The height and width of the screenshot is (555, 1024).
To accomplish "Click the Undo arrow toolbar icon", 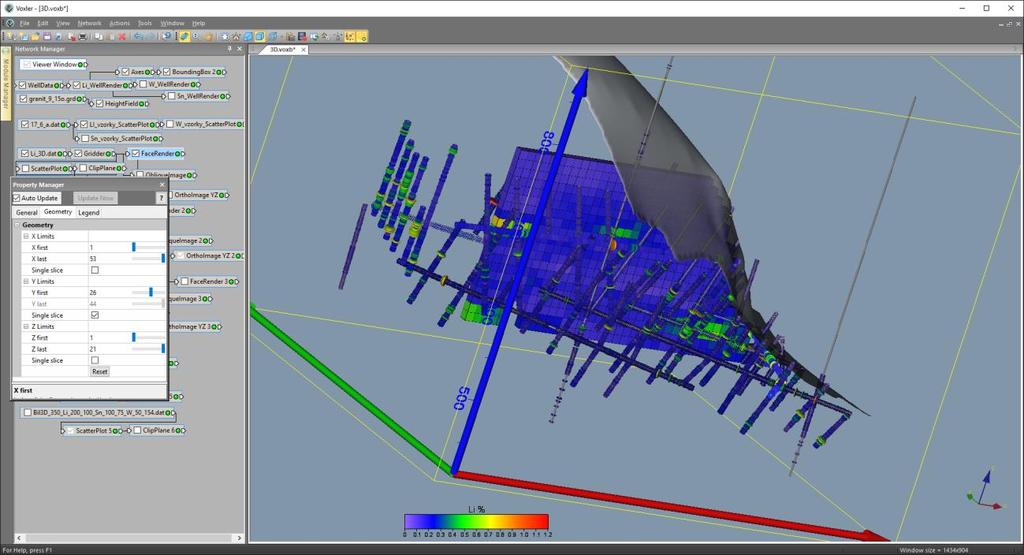I will coord(138,37).
